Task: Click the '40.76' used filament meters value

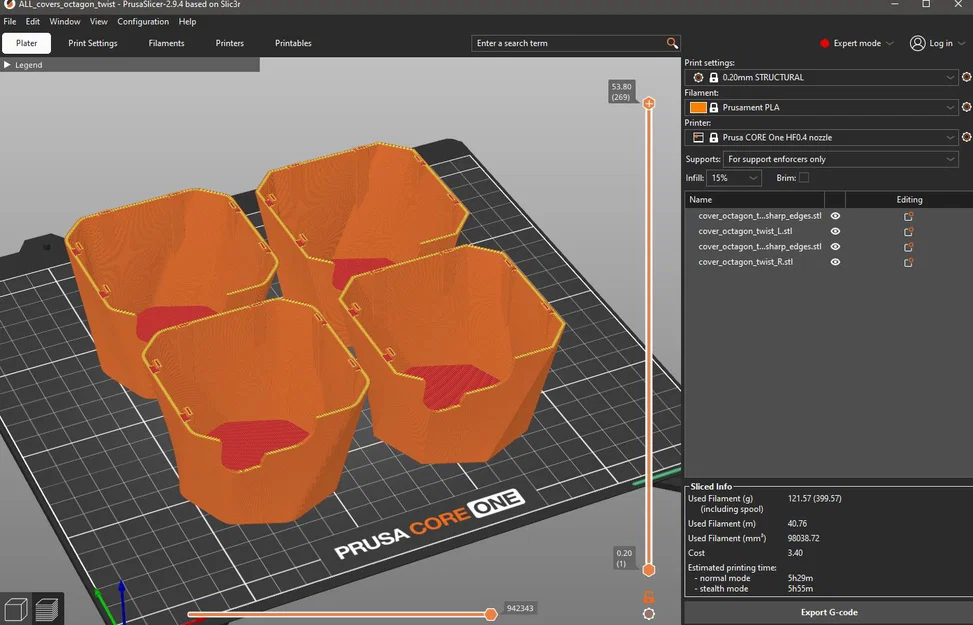Action: point(797,524)
